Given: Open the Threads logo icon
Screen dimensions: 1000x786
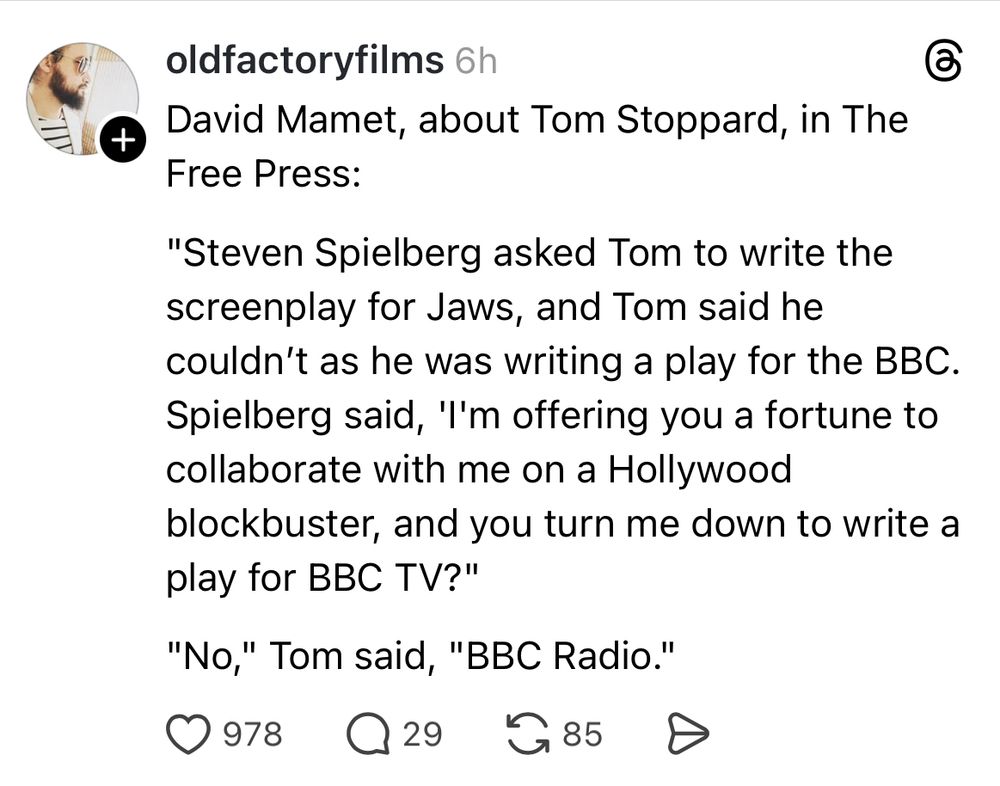Looking at the screenshot, I should coord(943,63).
